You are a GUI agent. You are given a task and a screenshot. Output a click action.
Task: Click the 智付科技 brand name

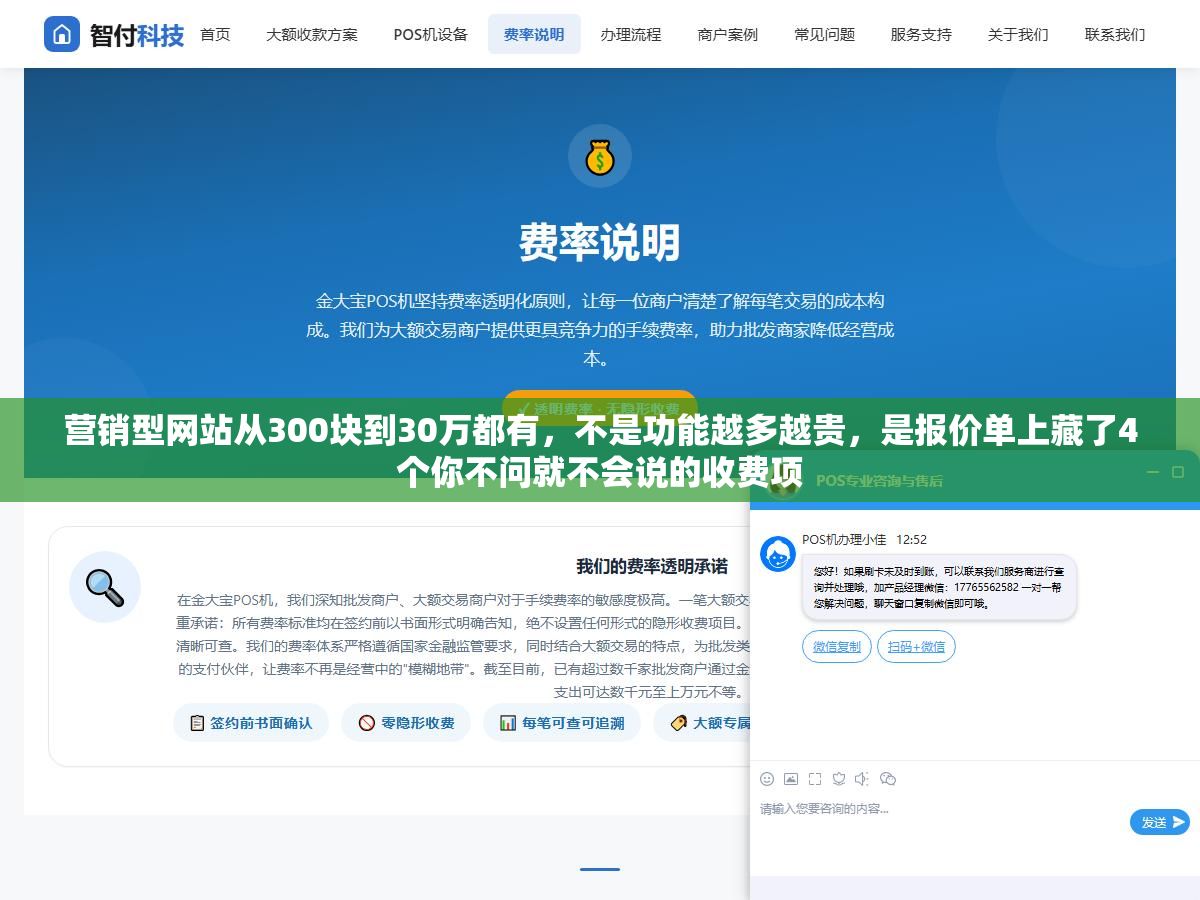coord(137,35)
